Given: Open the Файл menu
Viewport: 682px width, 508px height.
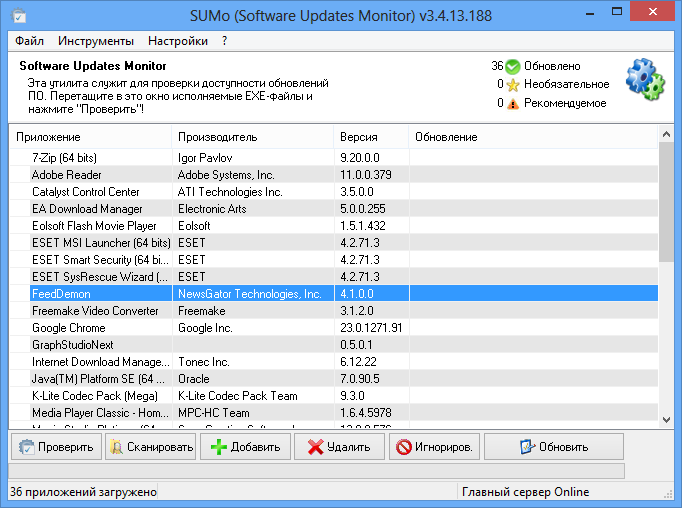Looking at the screenshot, I should tap(29, 41).
